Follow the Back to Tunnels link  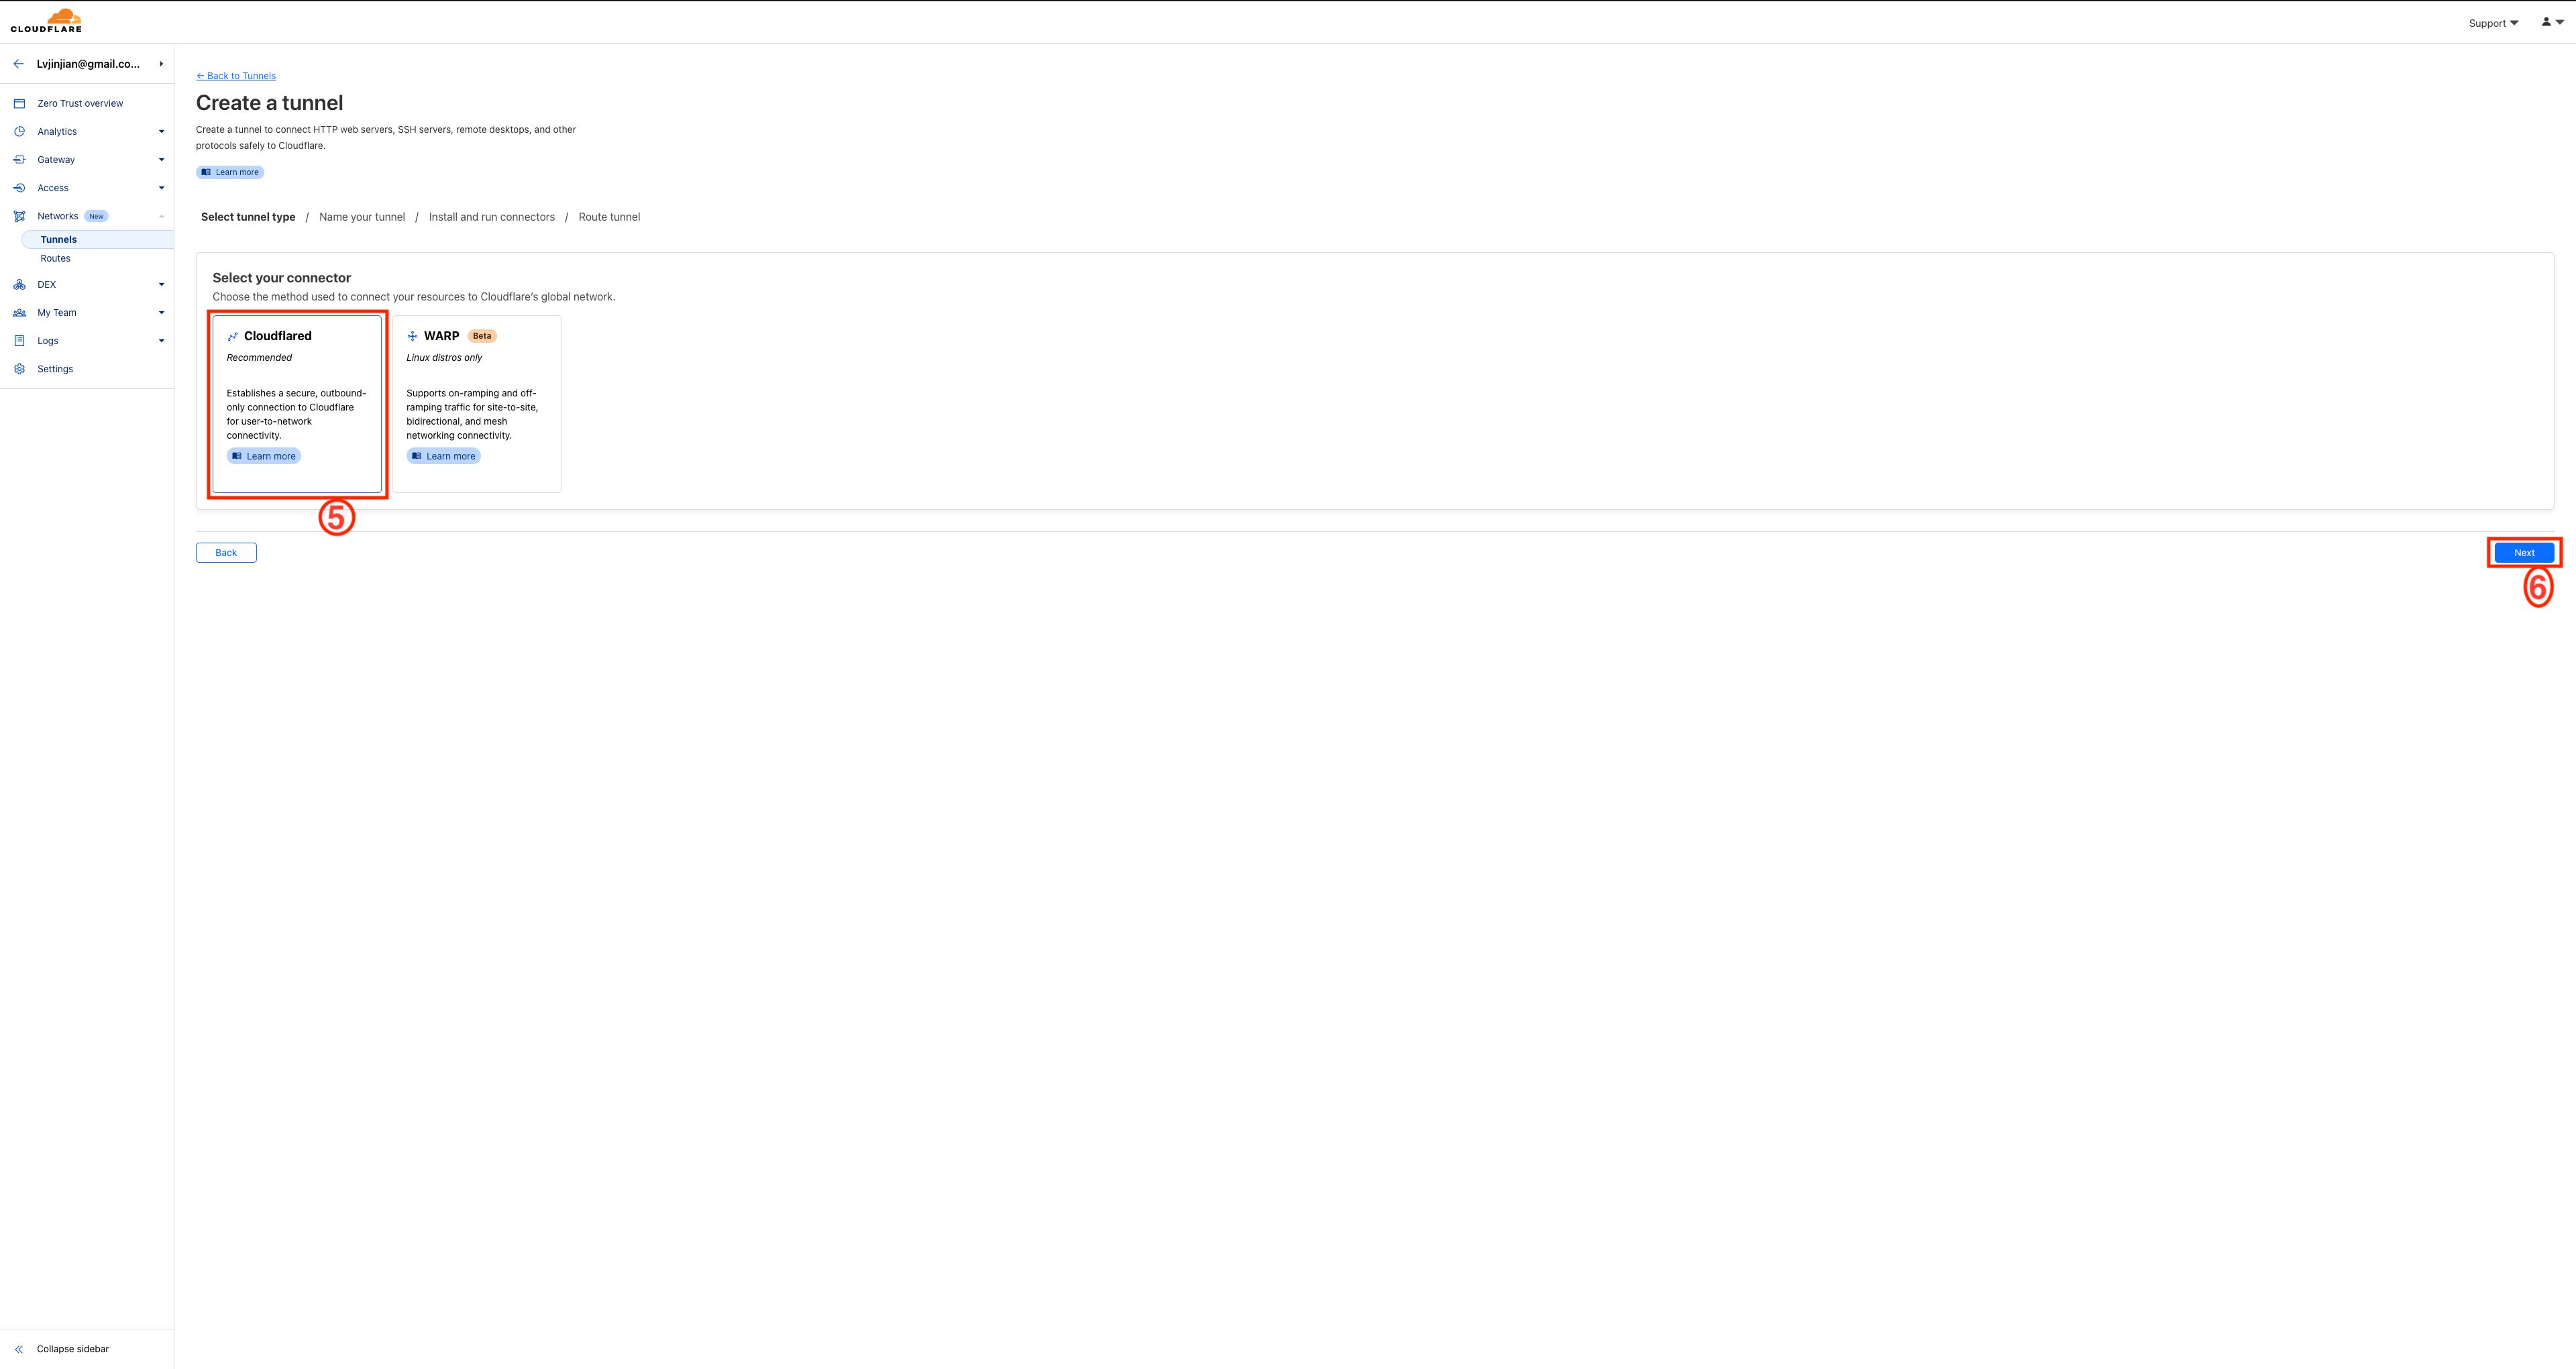(236, 76)
